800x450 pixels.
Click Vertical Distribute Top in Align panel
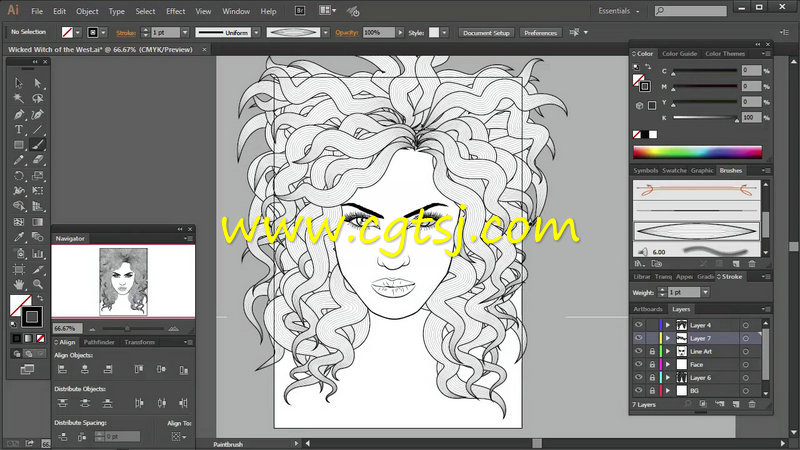click(63, 403)
